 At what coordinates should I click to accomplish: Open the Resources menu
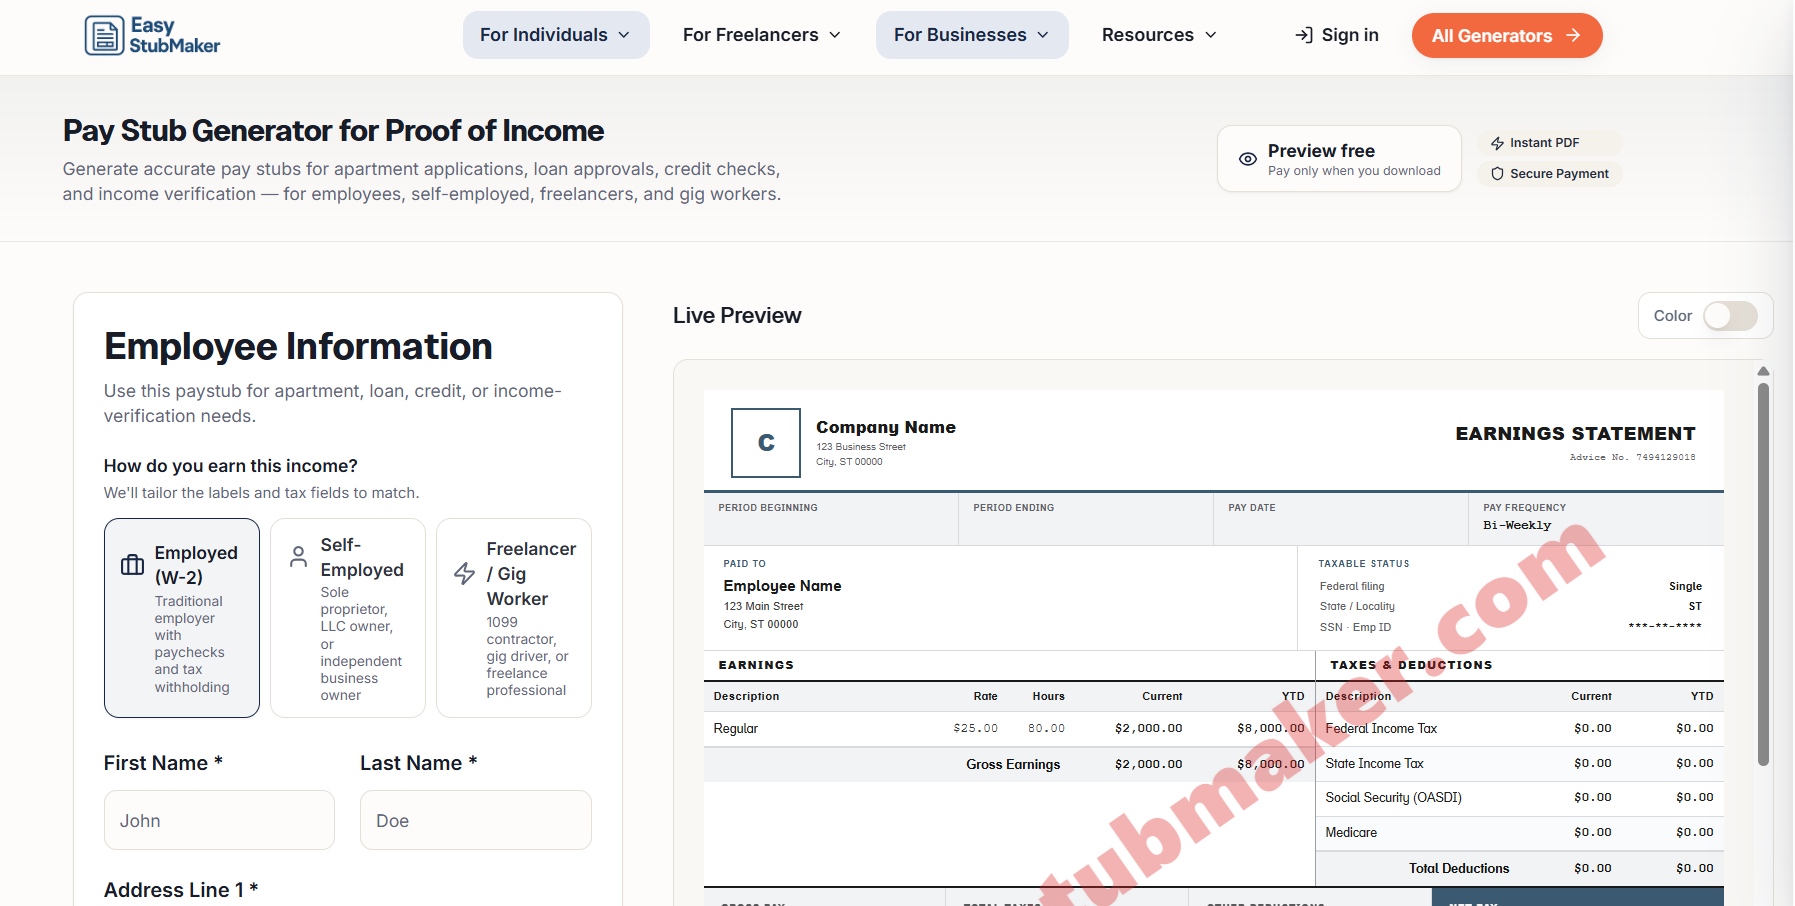pyautogui.click(x=1160, y=35)
